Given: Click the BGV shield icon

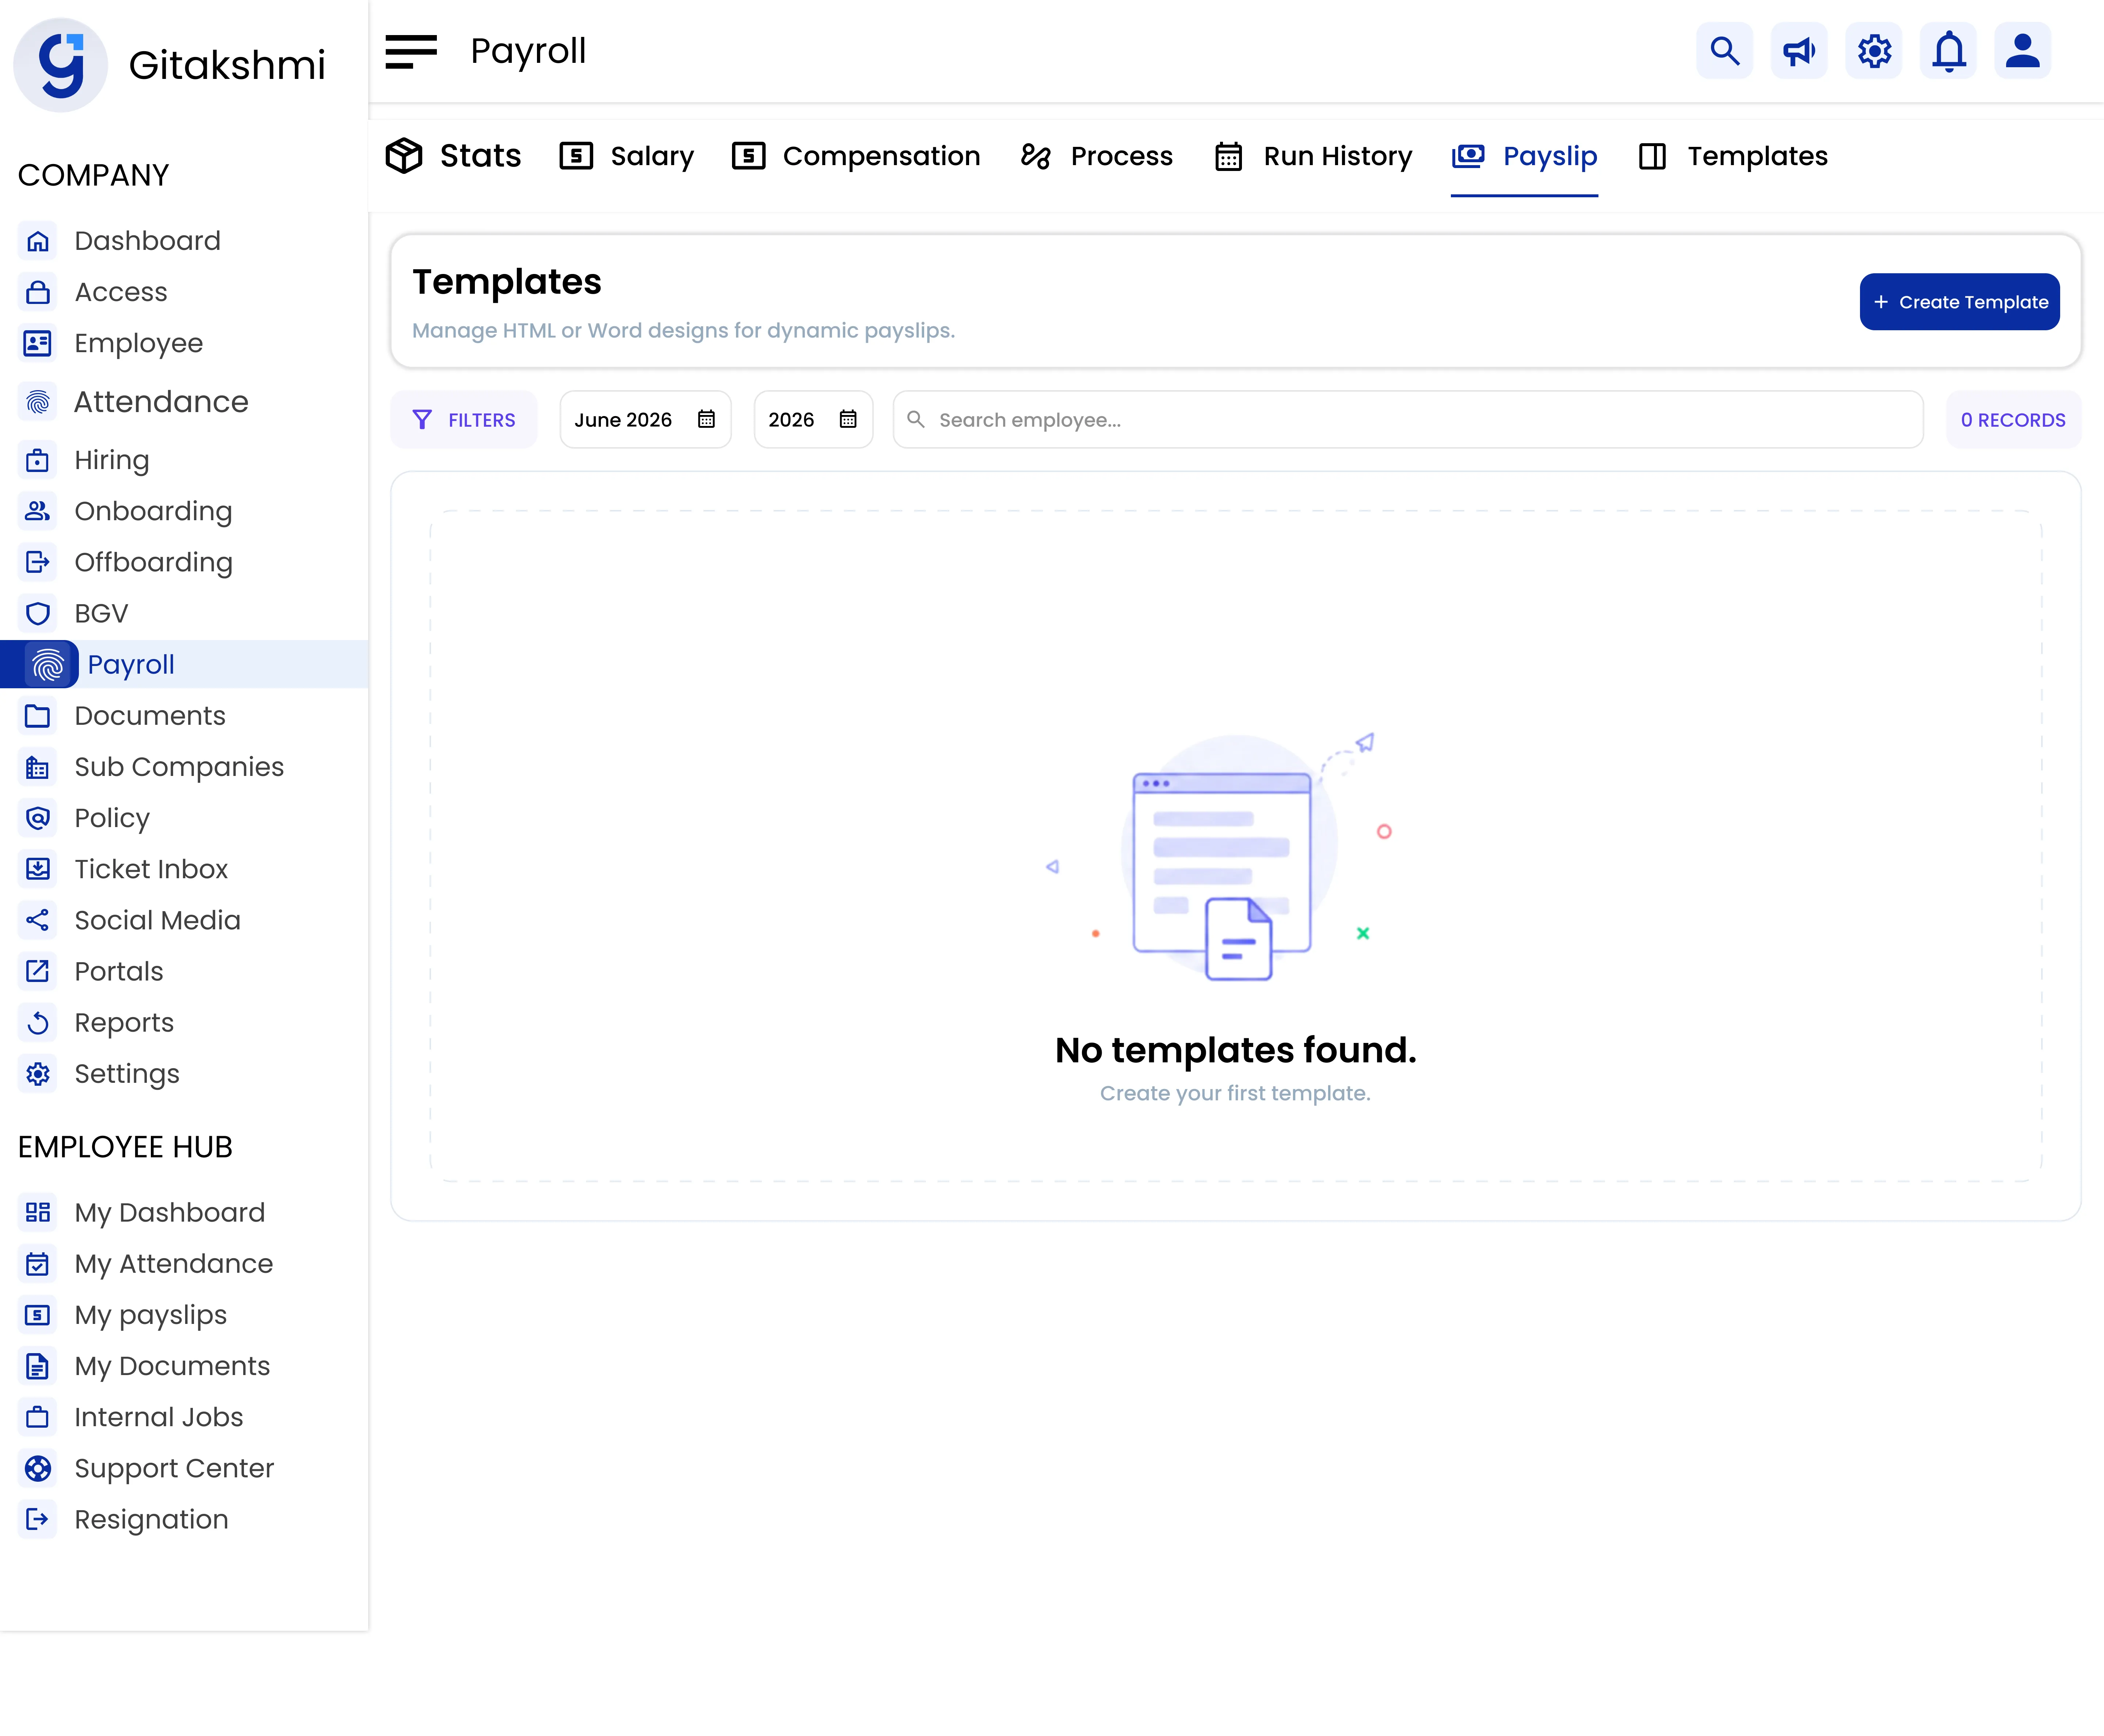Looking at the screenshot, I should (x=38, y=613).
